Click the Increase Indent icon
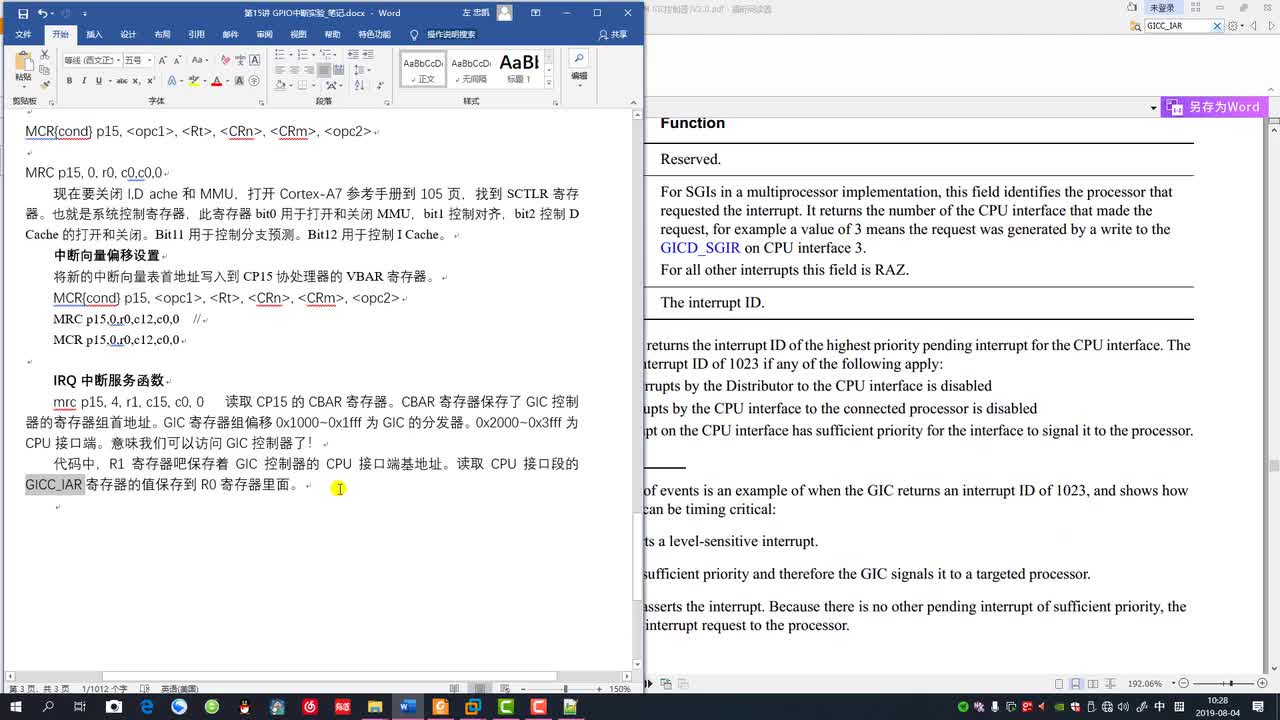Viewport: 1280px width, 720px height. pos(369,54)
